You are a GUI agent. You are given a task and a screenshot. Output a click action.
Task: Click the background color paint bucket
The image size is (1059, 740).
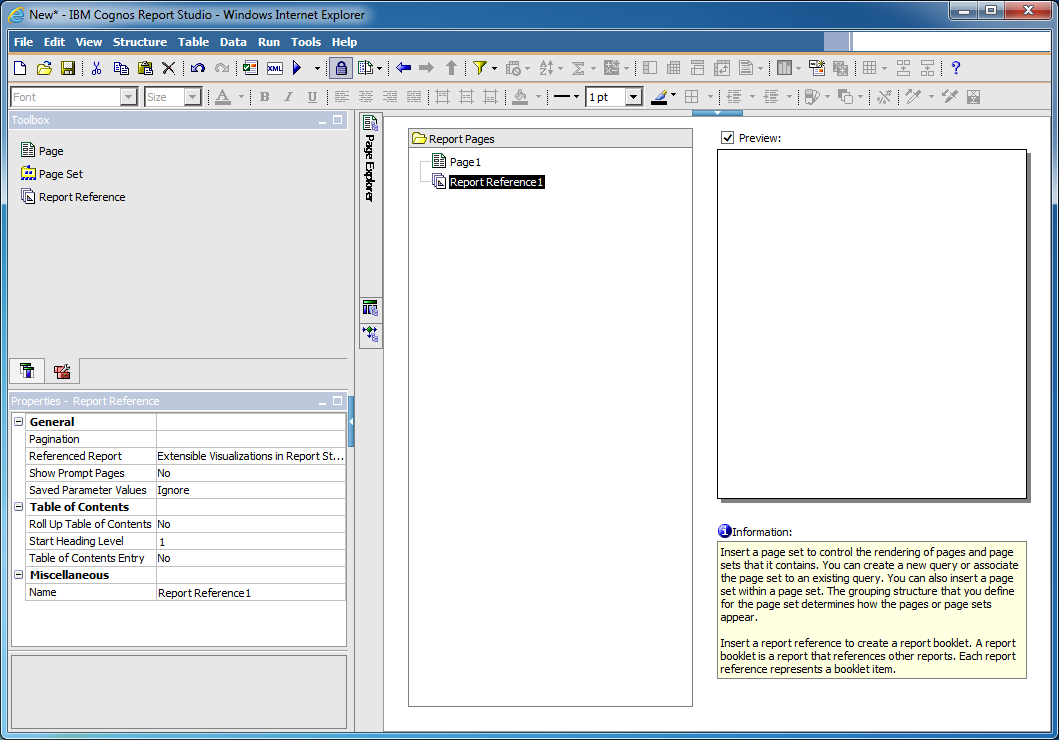pyautogui.click(x=520, y=97)
